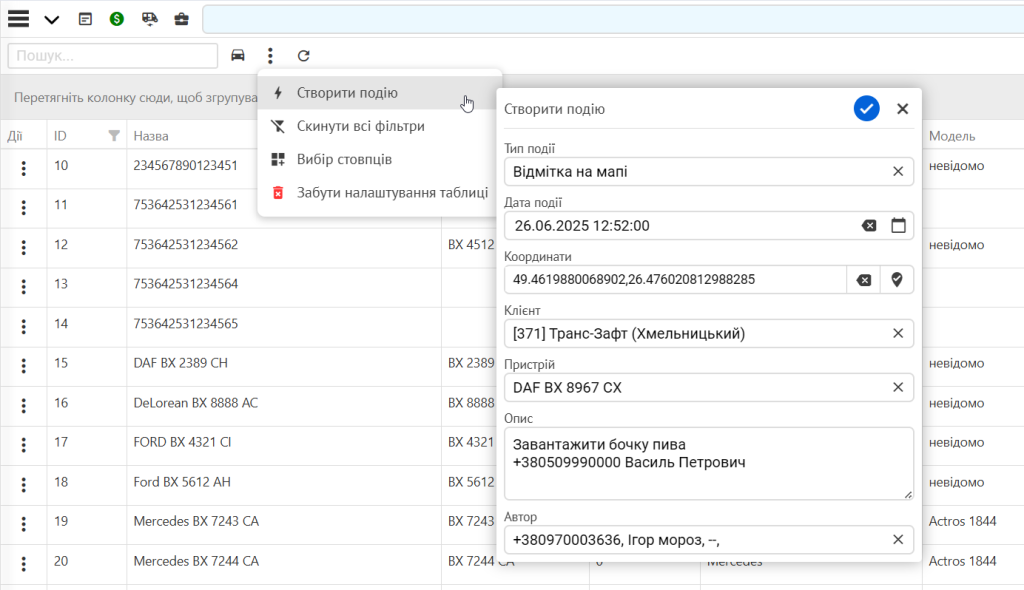
Task: Open row actions for ID 20
Action: point(24,563)
